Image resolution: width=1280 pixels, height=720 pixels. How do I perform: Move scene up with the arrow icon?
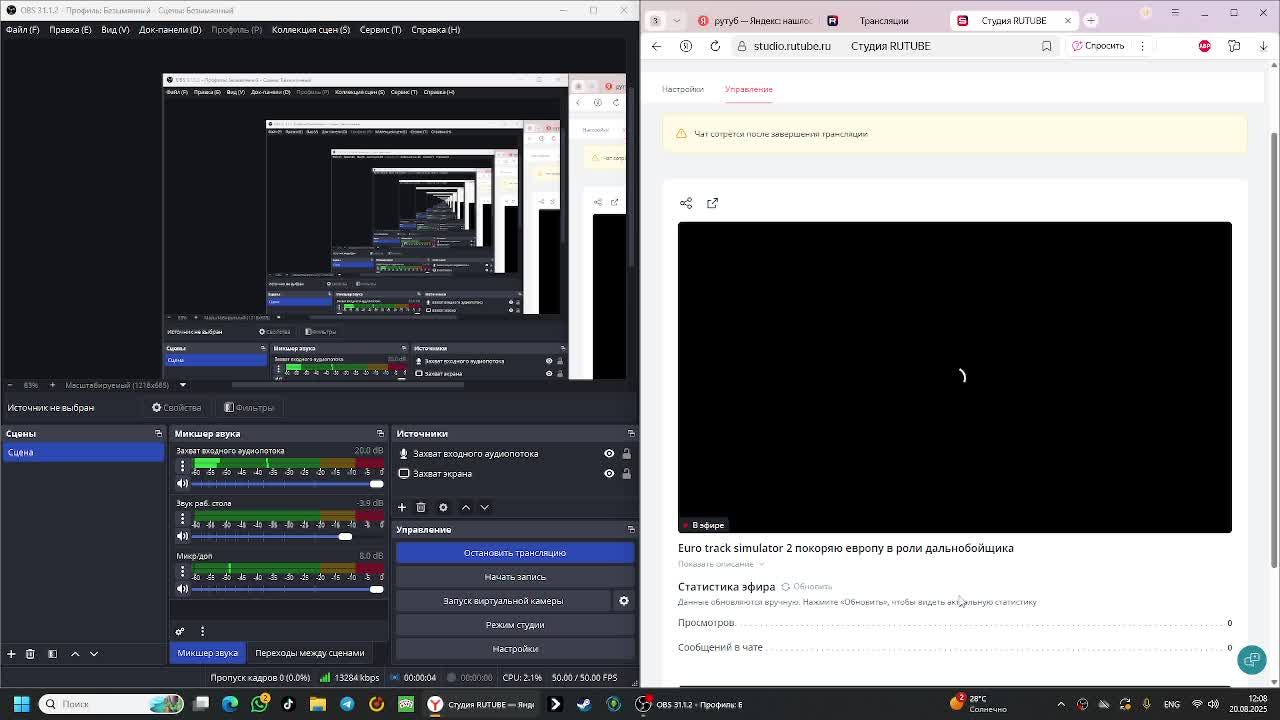point(75,653)
